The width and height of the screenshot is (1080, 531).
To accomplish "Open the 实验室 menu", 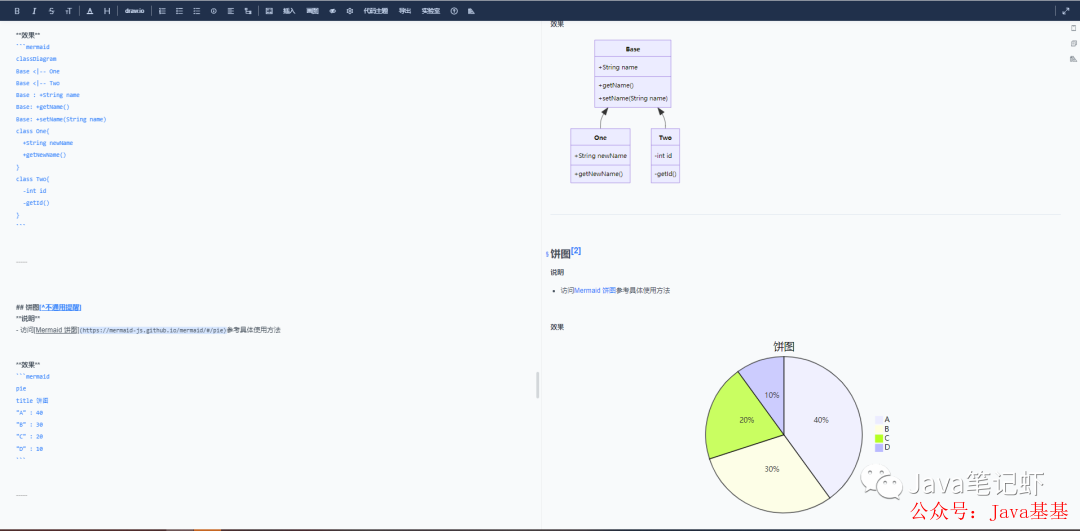I will coord(430,11).
